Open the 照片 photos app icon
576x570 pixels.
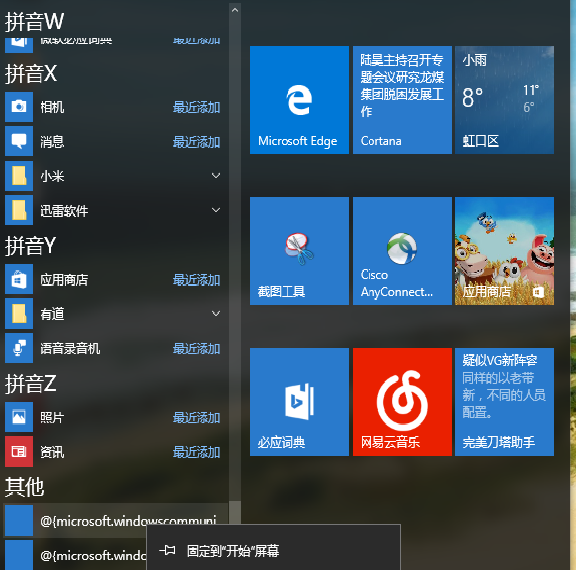point(19,417)
